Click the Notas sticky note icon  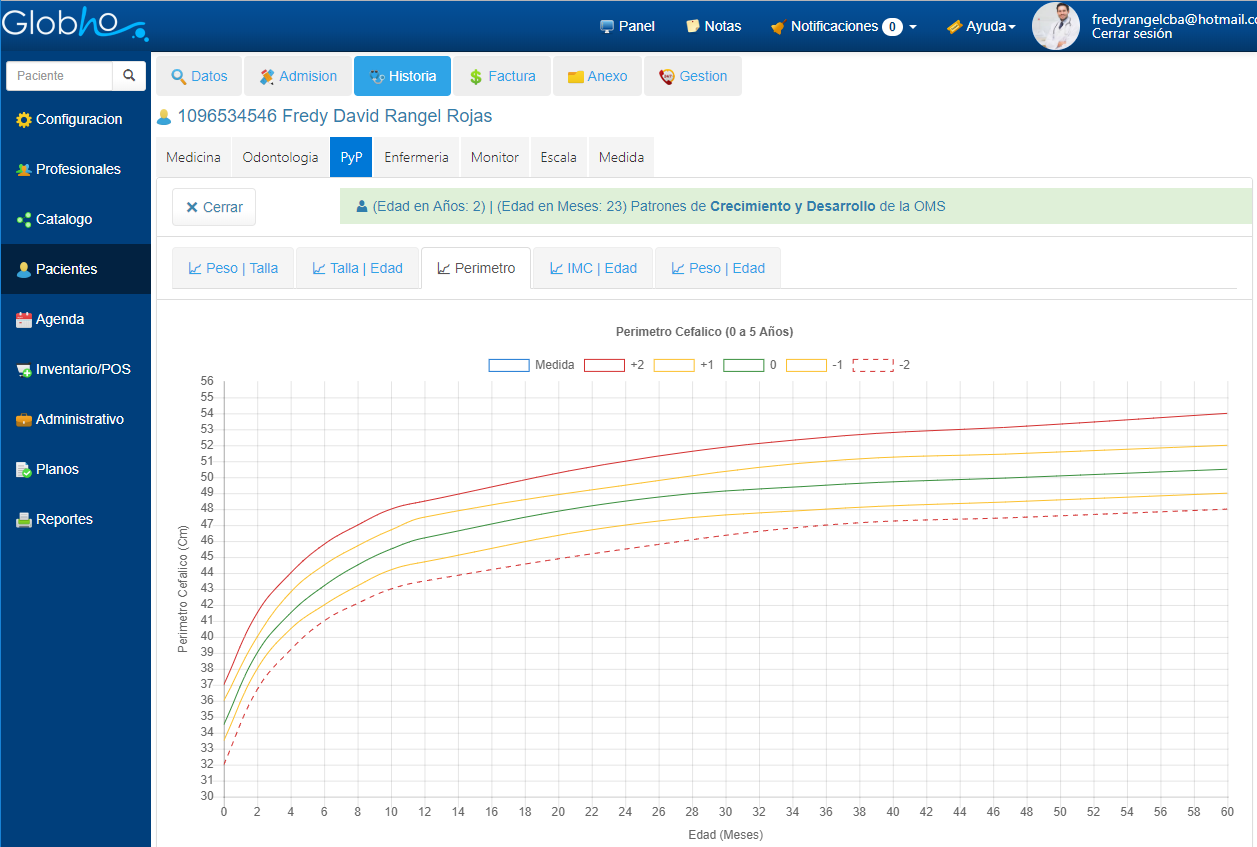coord(693,26)
